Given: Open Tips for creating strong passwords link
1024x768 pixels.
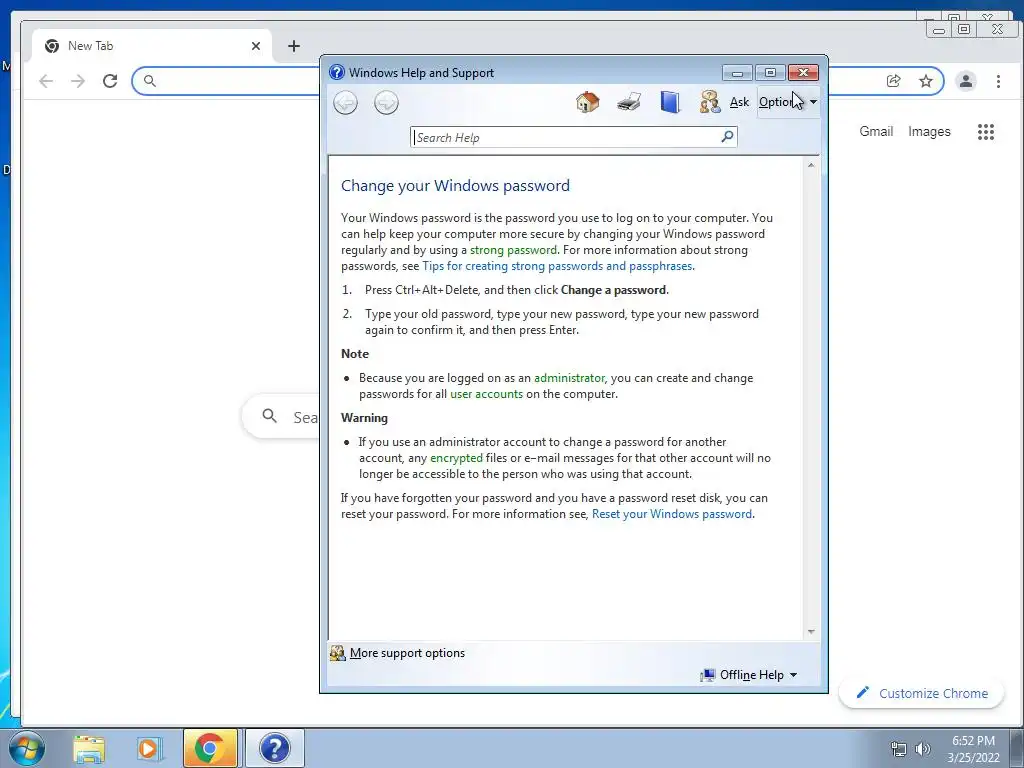Looking at the screenshot, I should tap(557, 266).
